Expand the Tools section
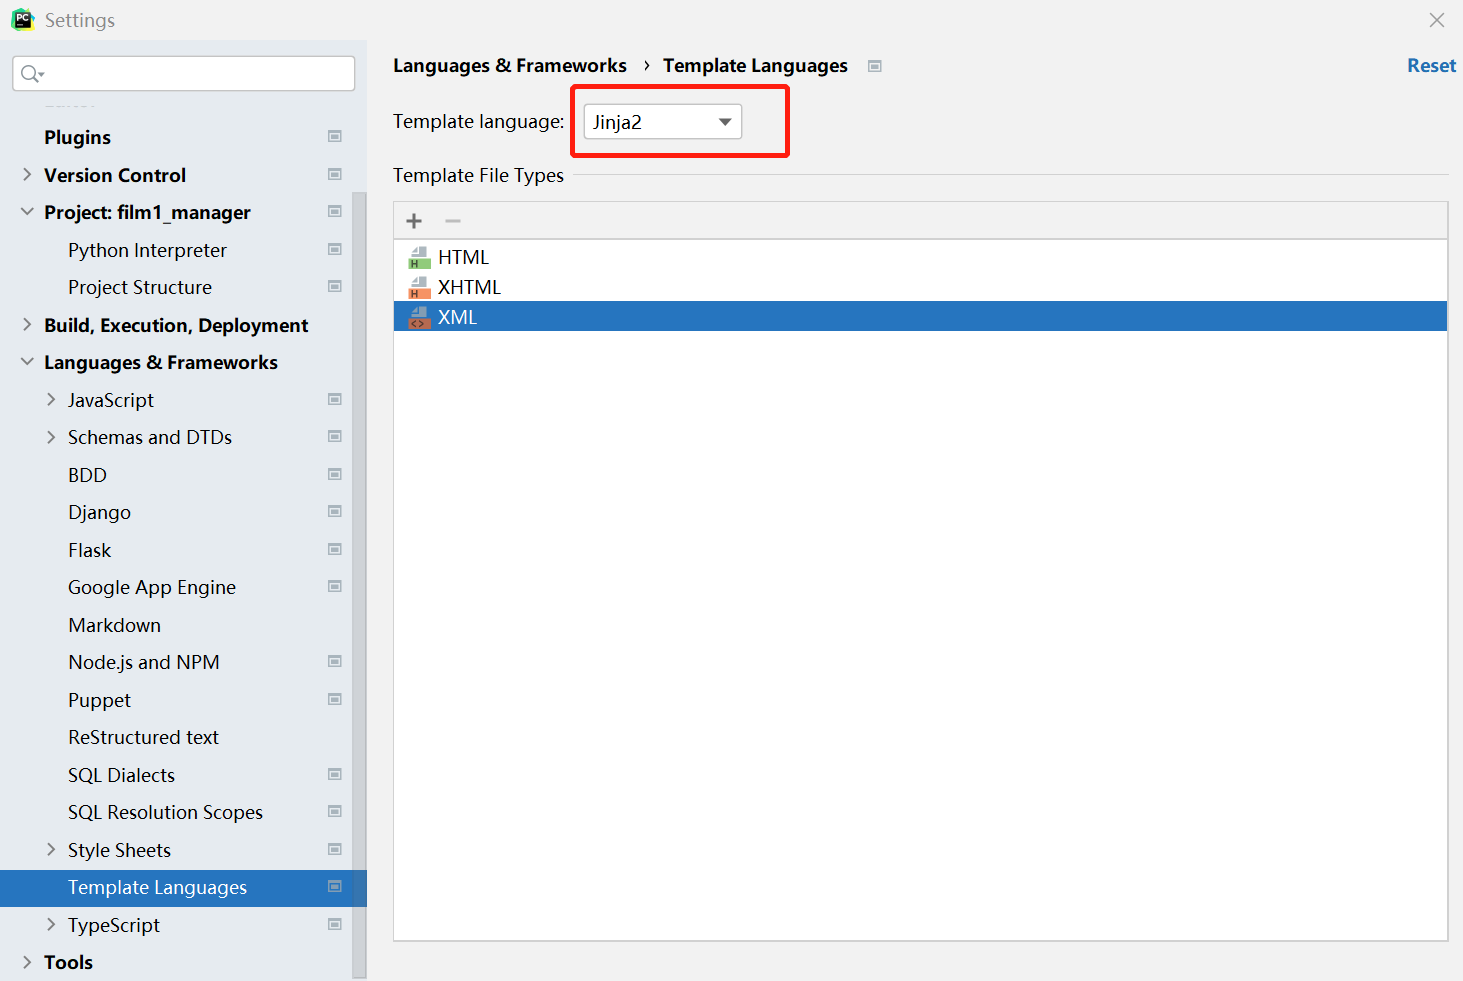1463x981 pixels. [x=27, y=962]
